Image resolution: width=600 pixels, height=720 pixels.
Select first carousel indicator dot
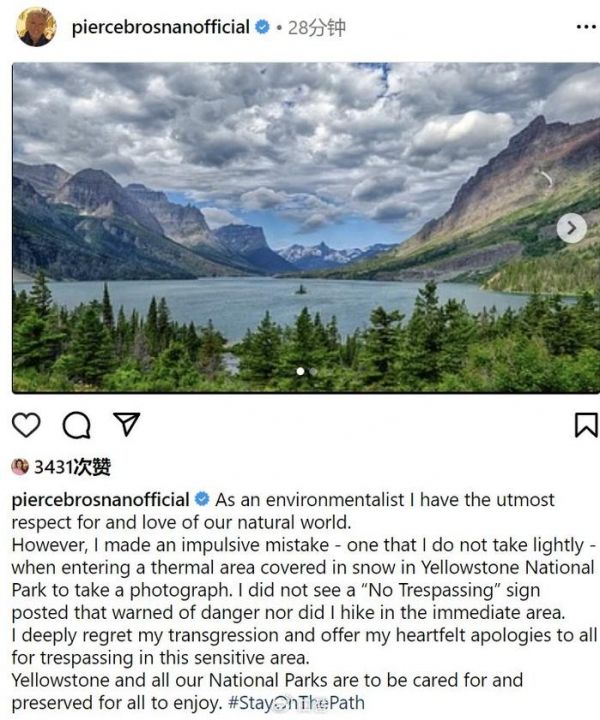point(300,371)
